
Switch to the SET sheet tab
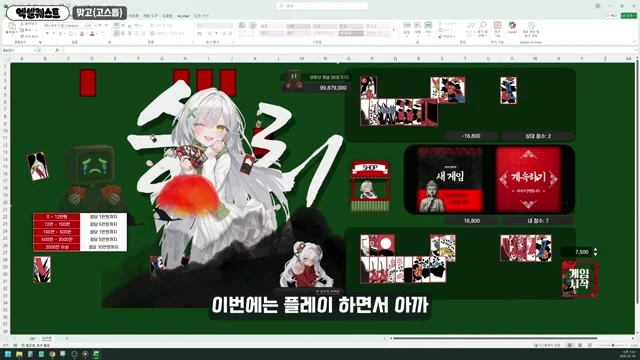pyautogui.click(x=32, y=338)
